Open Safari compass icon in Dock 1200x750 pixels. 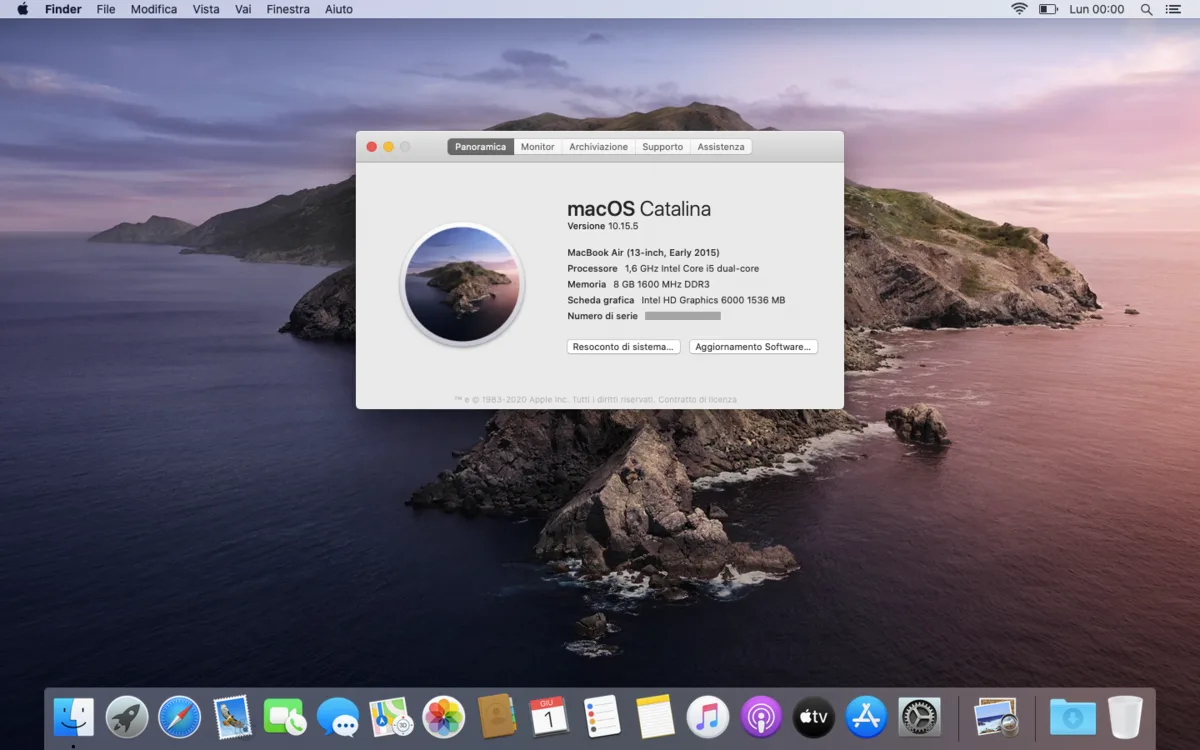pyautogui.click(x=180, y=717)
